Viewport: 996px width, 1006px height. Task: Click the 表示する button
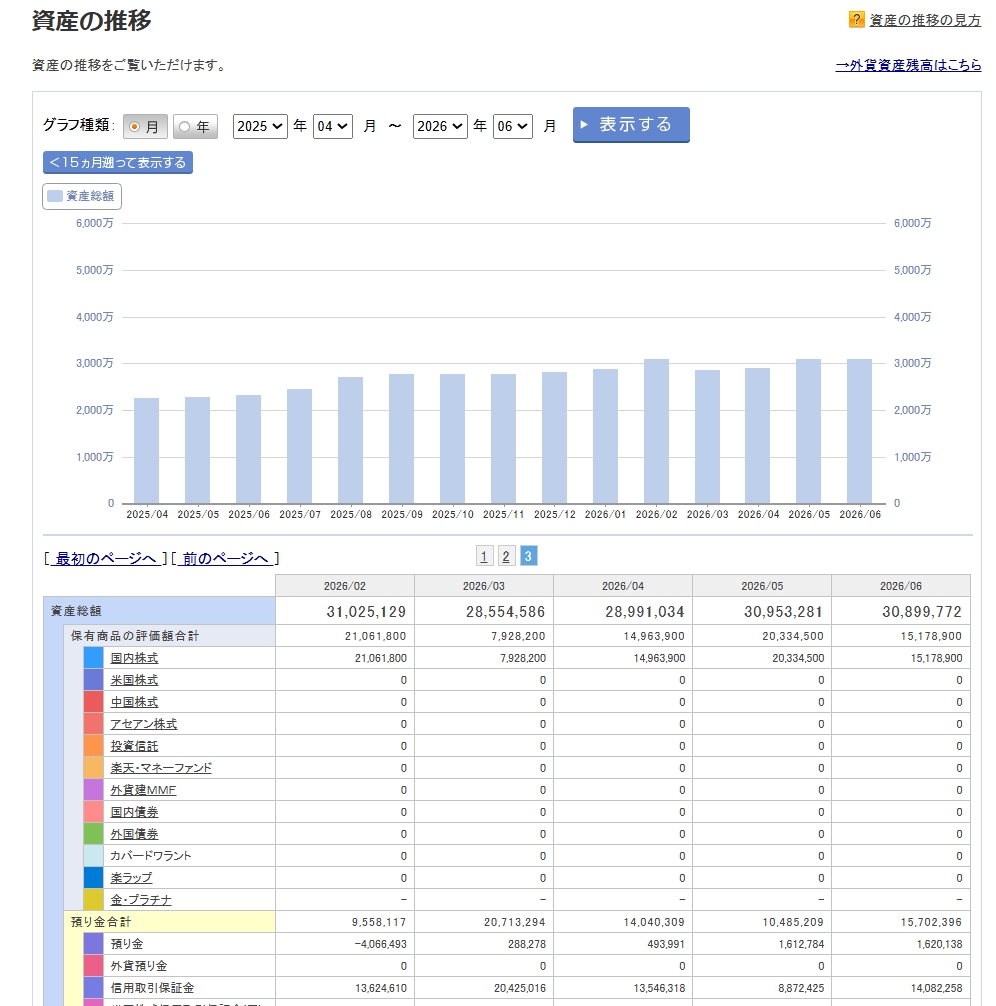631,124
